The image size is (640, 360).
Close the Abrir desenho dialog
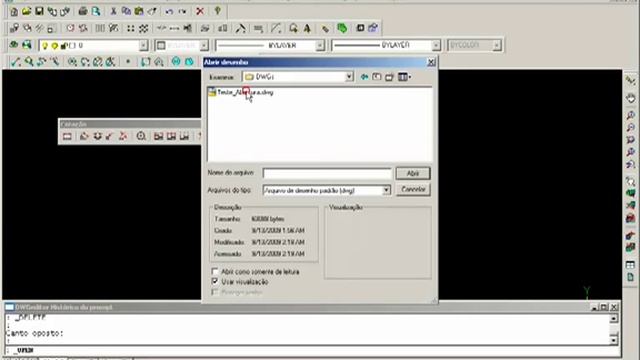tap(431, 62)
